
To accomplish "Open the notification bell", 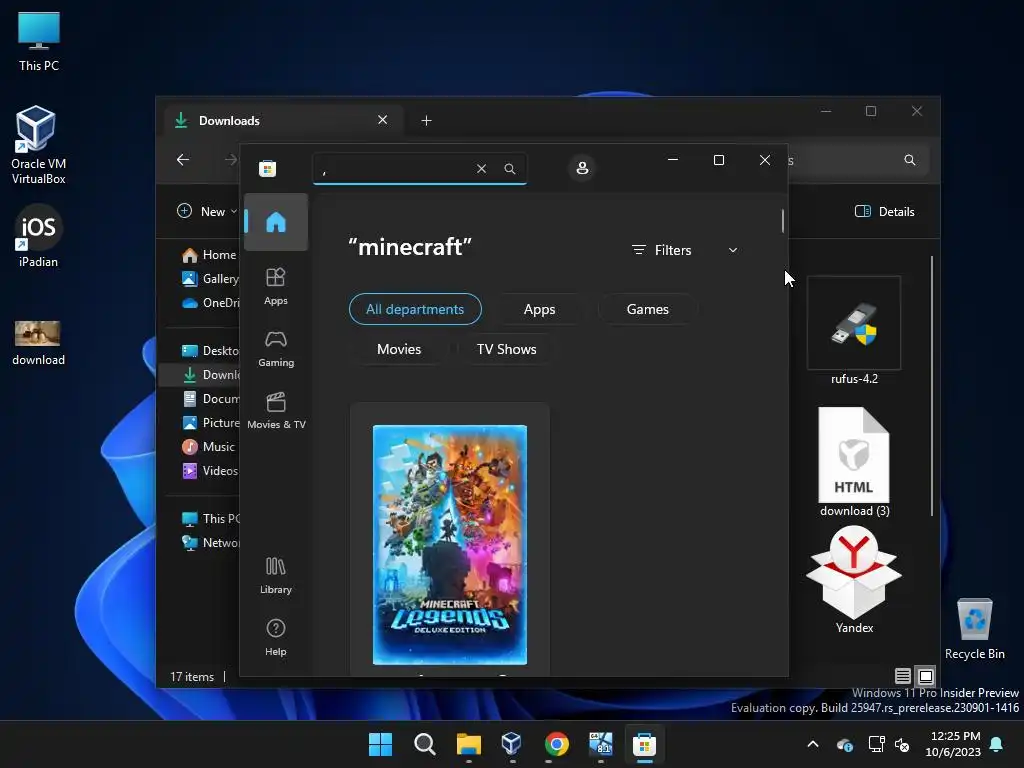I will click(x=997, y=744).
